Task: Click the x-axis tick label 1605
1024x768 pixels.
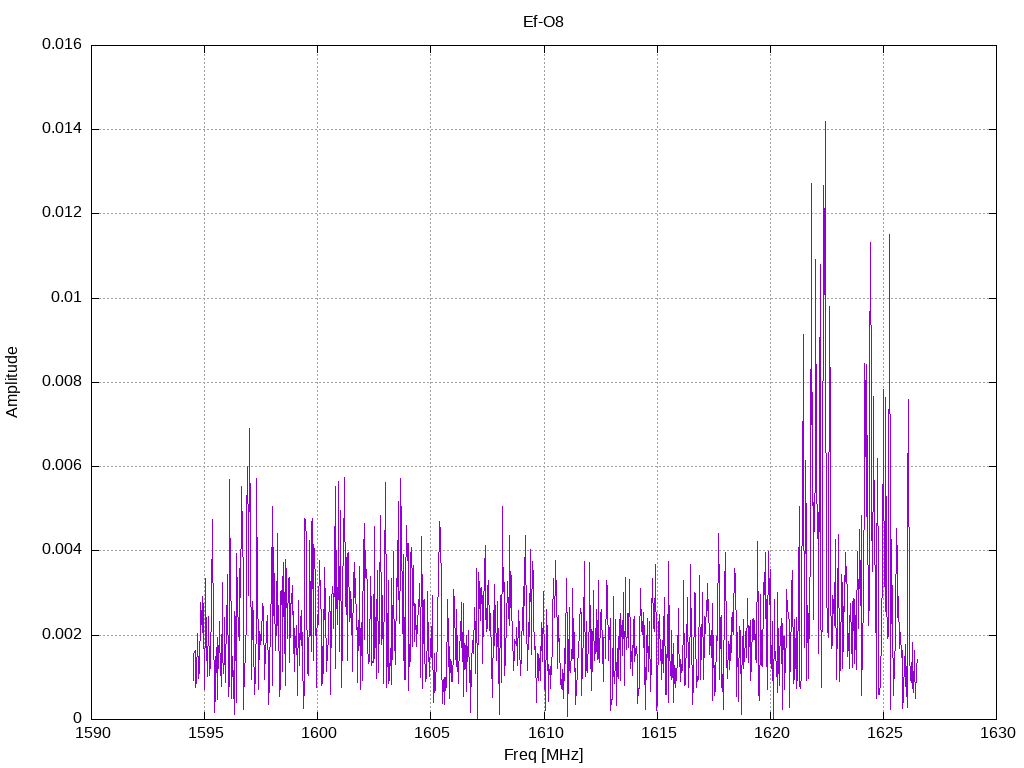Action: pyautogui.click(x=432, y=733)
